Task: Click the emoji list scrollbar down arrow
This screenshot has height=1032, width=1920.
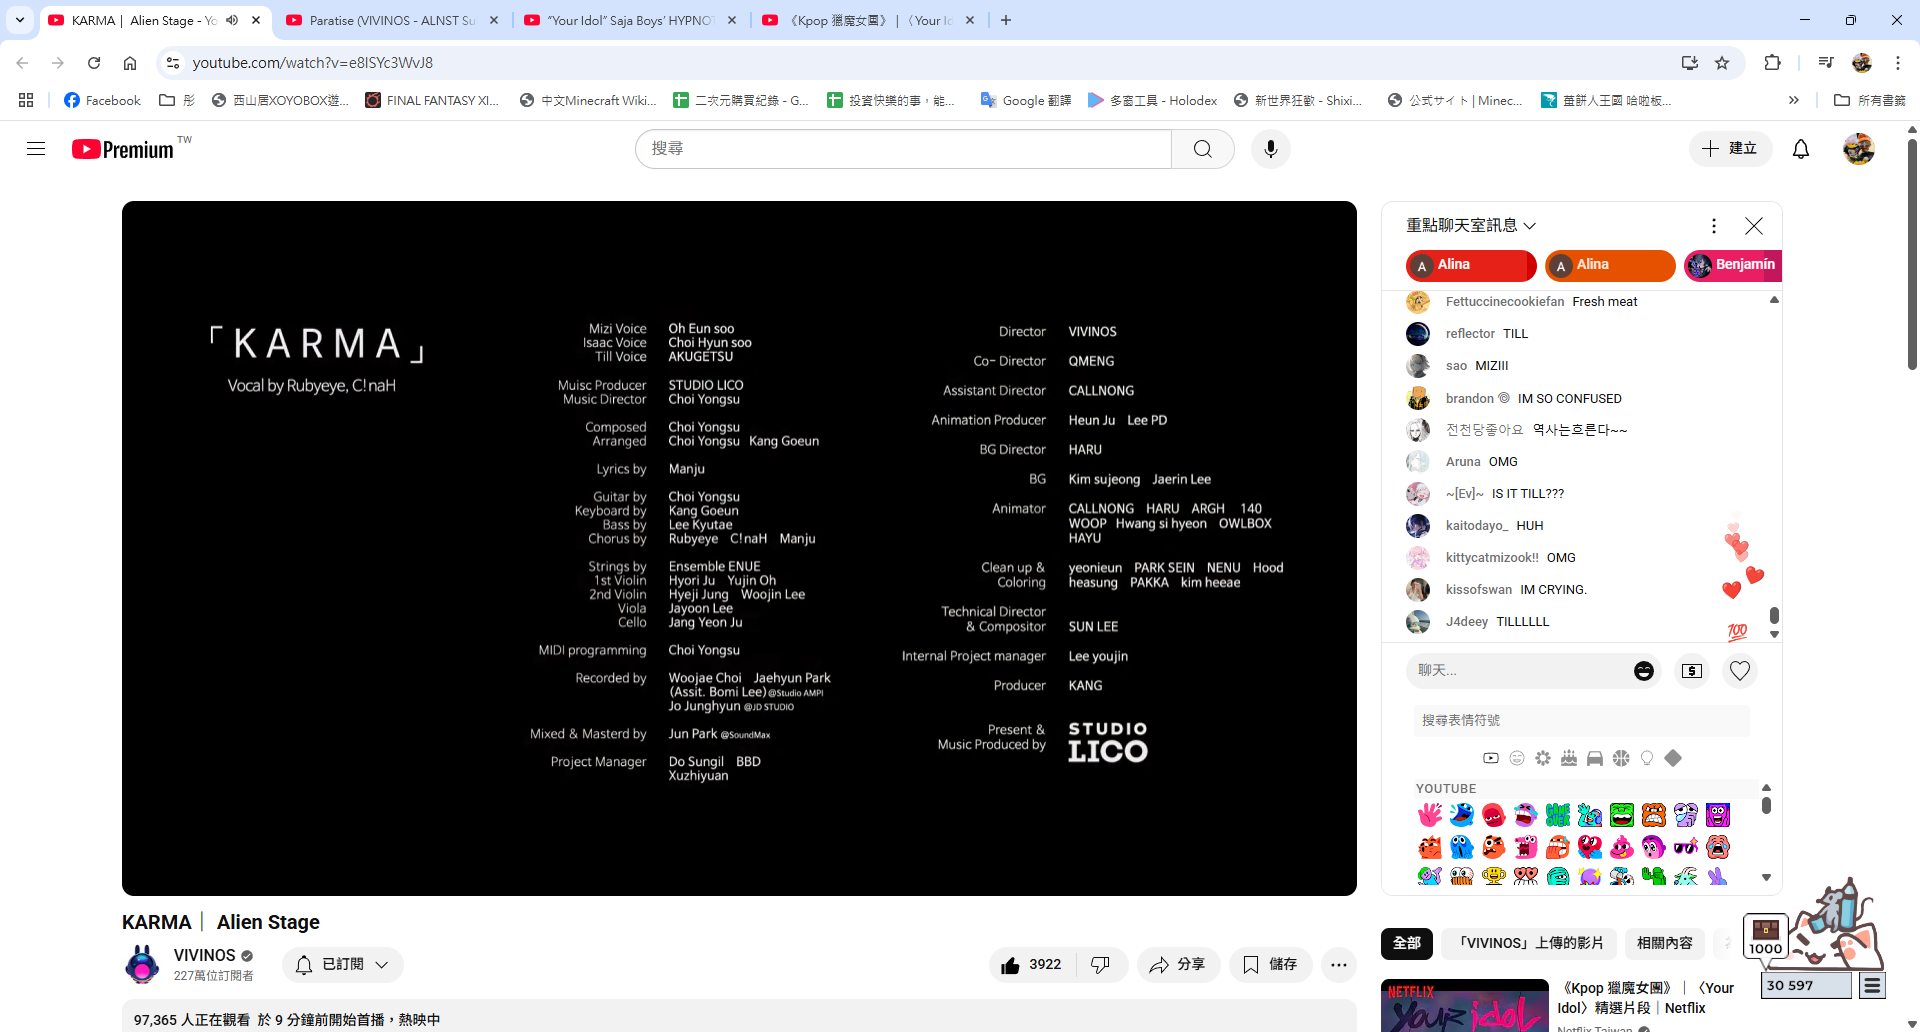Action: pyautogui.click(x=1766, y=878)
